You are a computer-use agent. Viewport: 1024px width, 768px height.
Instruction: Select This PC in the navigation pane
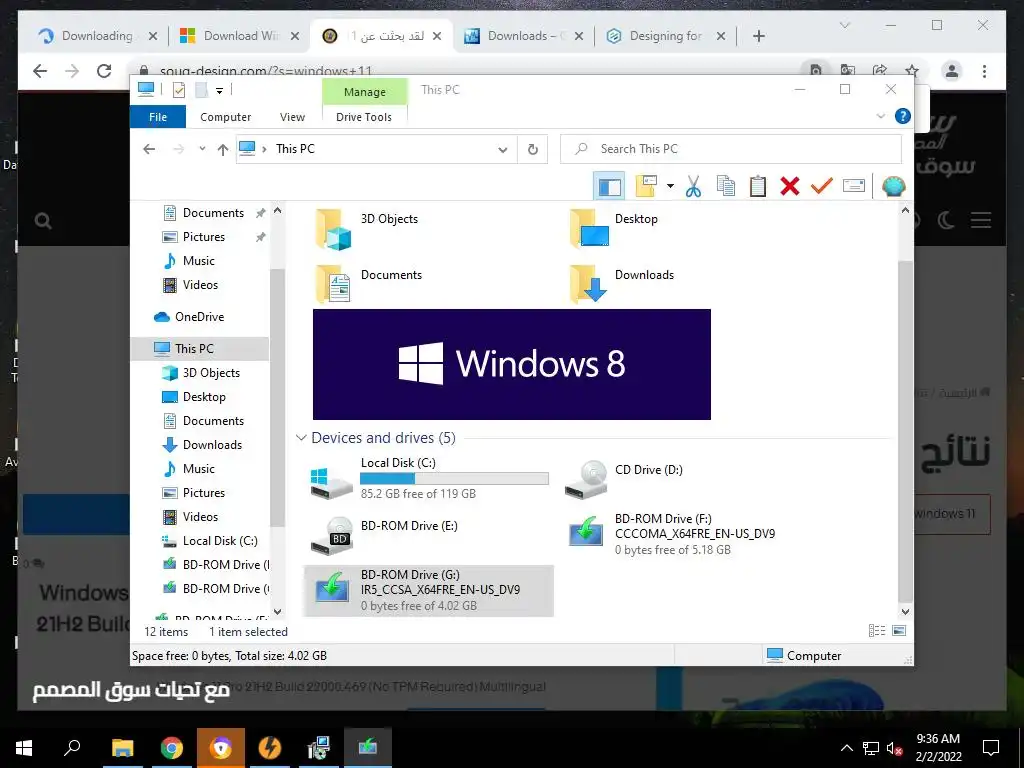click(x=200, y=349)
